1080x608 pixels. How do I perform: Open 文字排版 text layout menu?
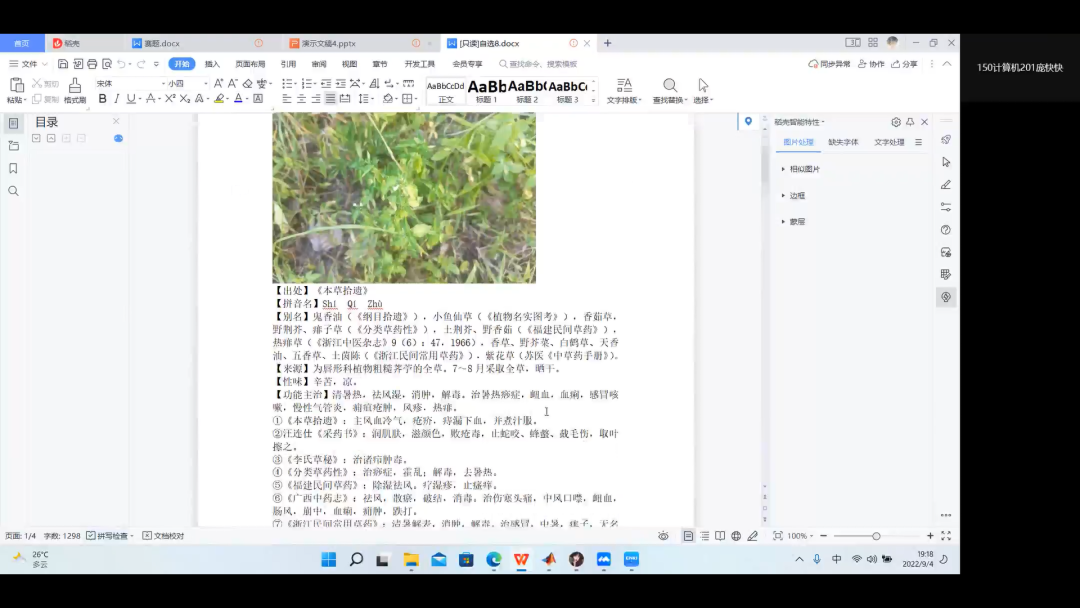coord(624,91)
